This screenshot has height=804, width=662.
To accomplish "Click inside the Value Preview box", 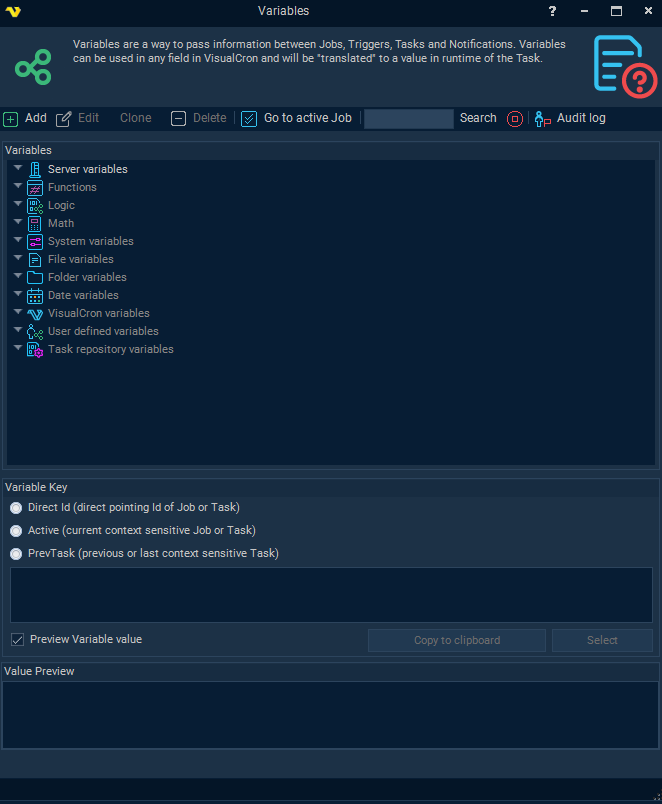I will (331, 715).
